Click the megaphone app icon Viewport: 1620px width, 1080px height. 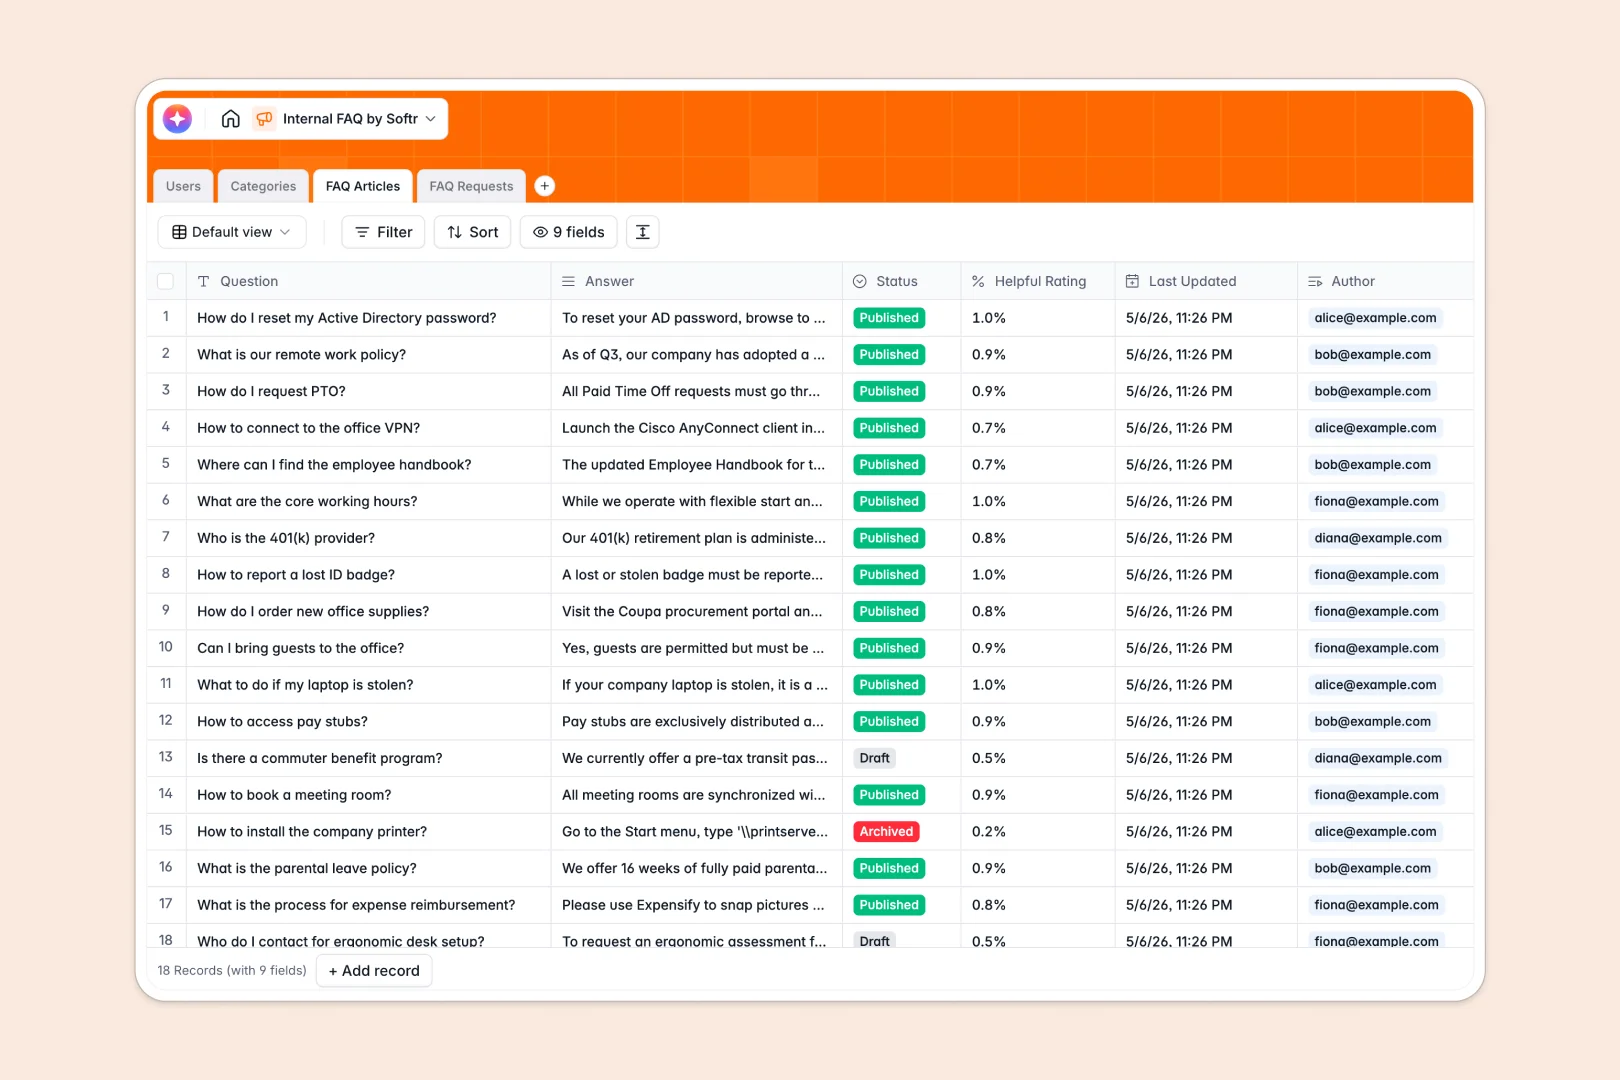264,119
